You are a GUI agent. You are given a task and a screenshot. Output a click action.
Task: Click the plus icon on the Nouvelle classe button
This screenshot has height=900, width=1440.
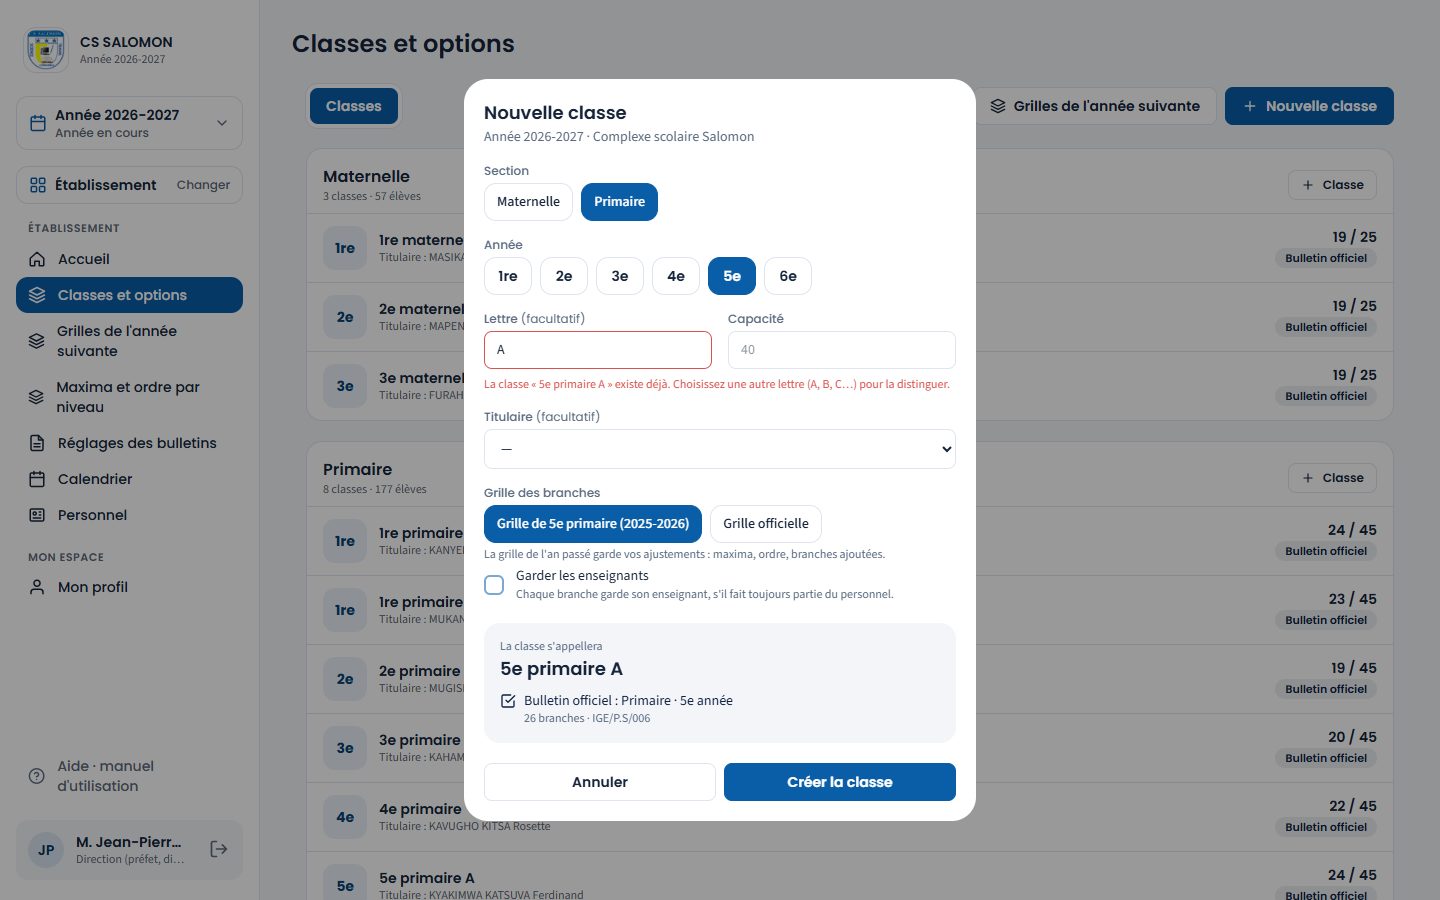pyautogui.click(x=1250, y=106)
